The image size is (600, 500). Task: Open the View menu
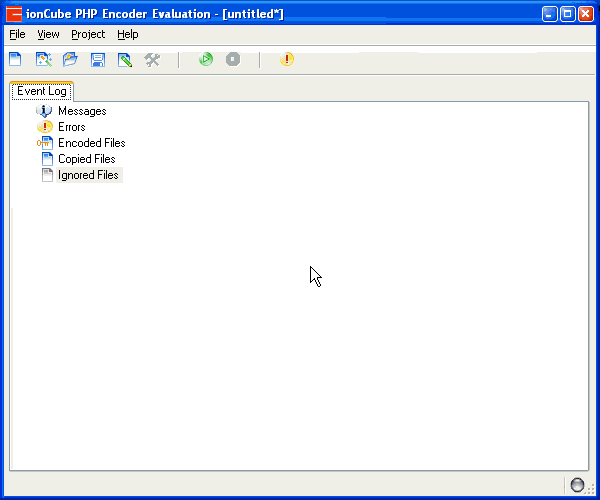48,34
